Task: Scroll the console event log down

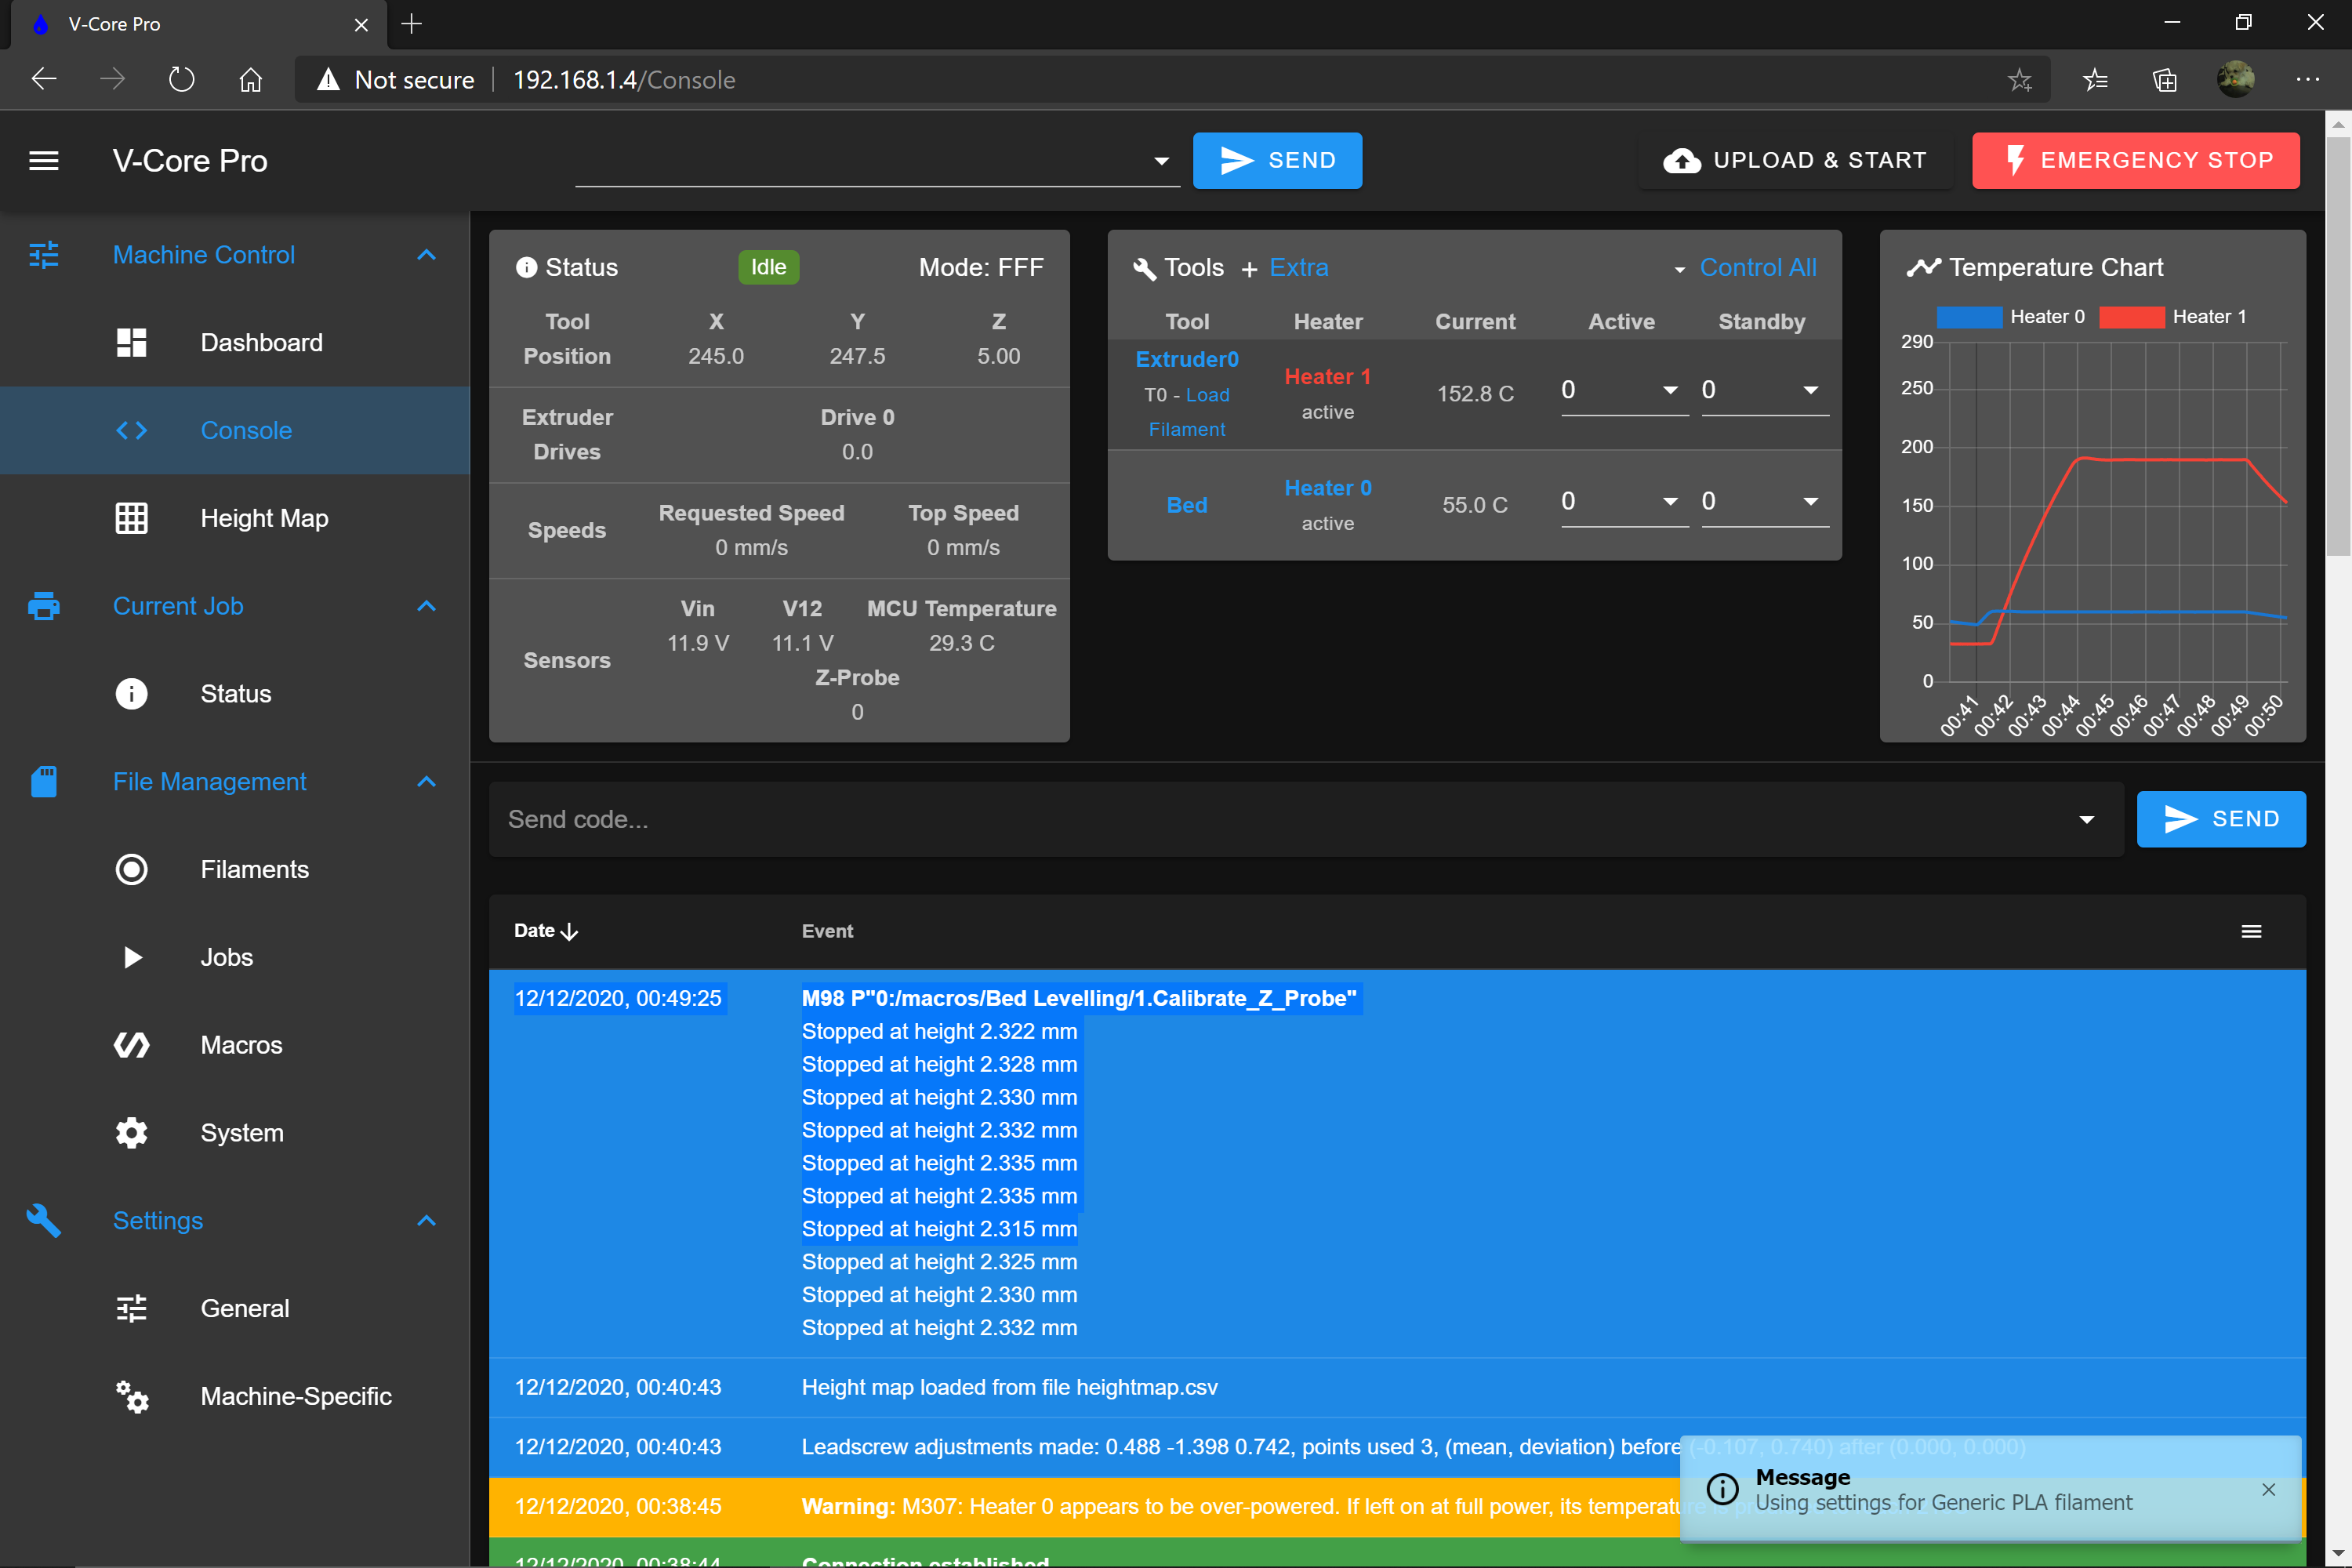Action: click(2338, 1554)
